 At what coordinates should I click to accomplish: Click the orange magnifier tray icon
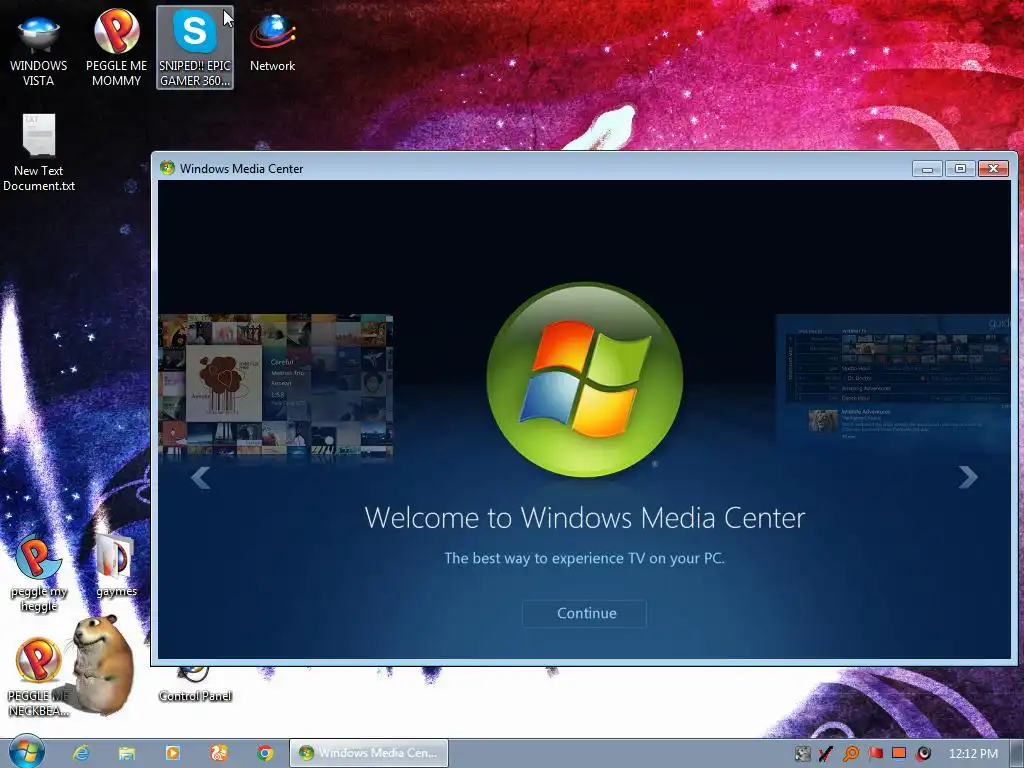[x=850, y=754]
